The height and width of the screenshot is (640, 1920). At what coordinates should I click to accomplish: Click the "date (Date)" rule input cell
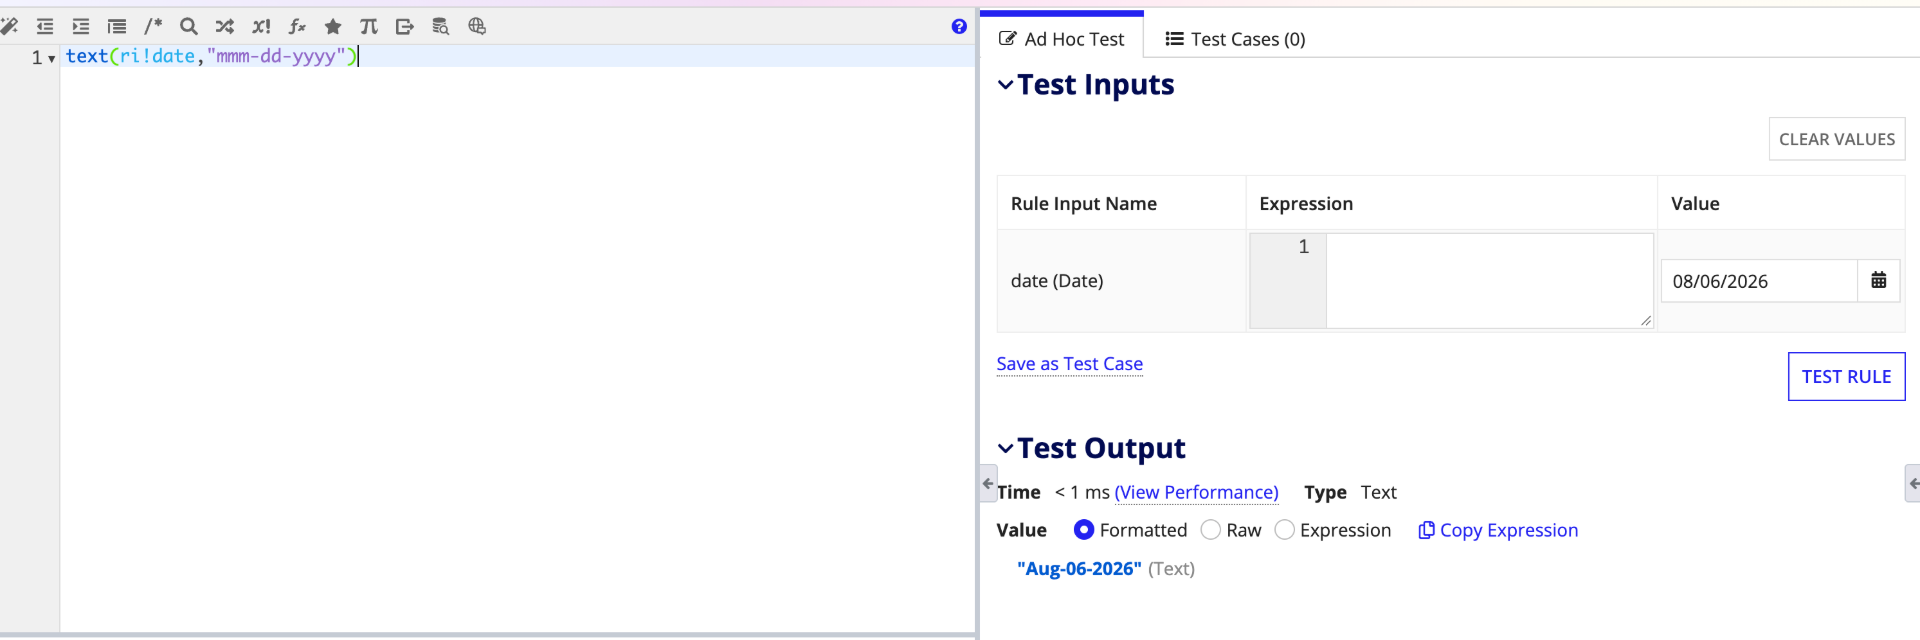point(1121,281)
